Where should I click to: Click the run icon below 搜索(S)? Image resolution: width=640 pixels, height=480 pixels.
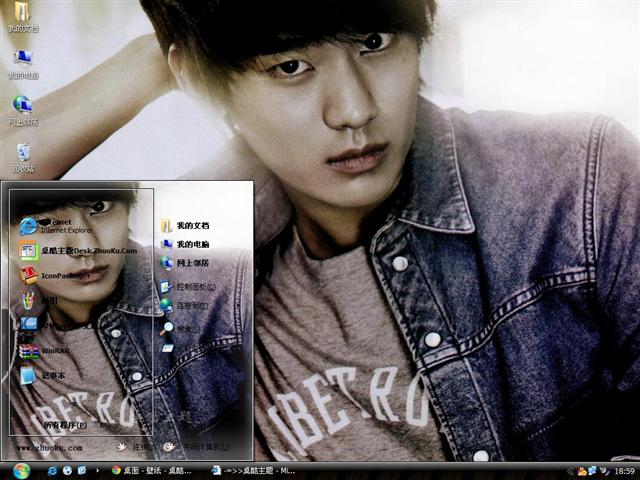167,348
